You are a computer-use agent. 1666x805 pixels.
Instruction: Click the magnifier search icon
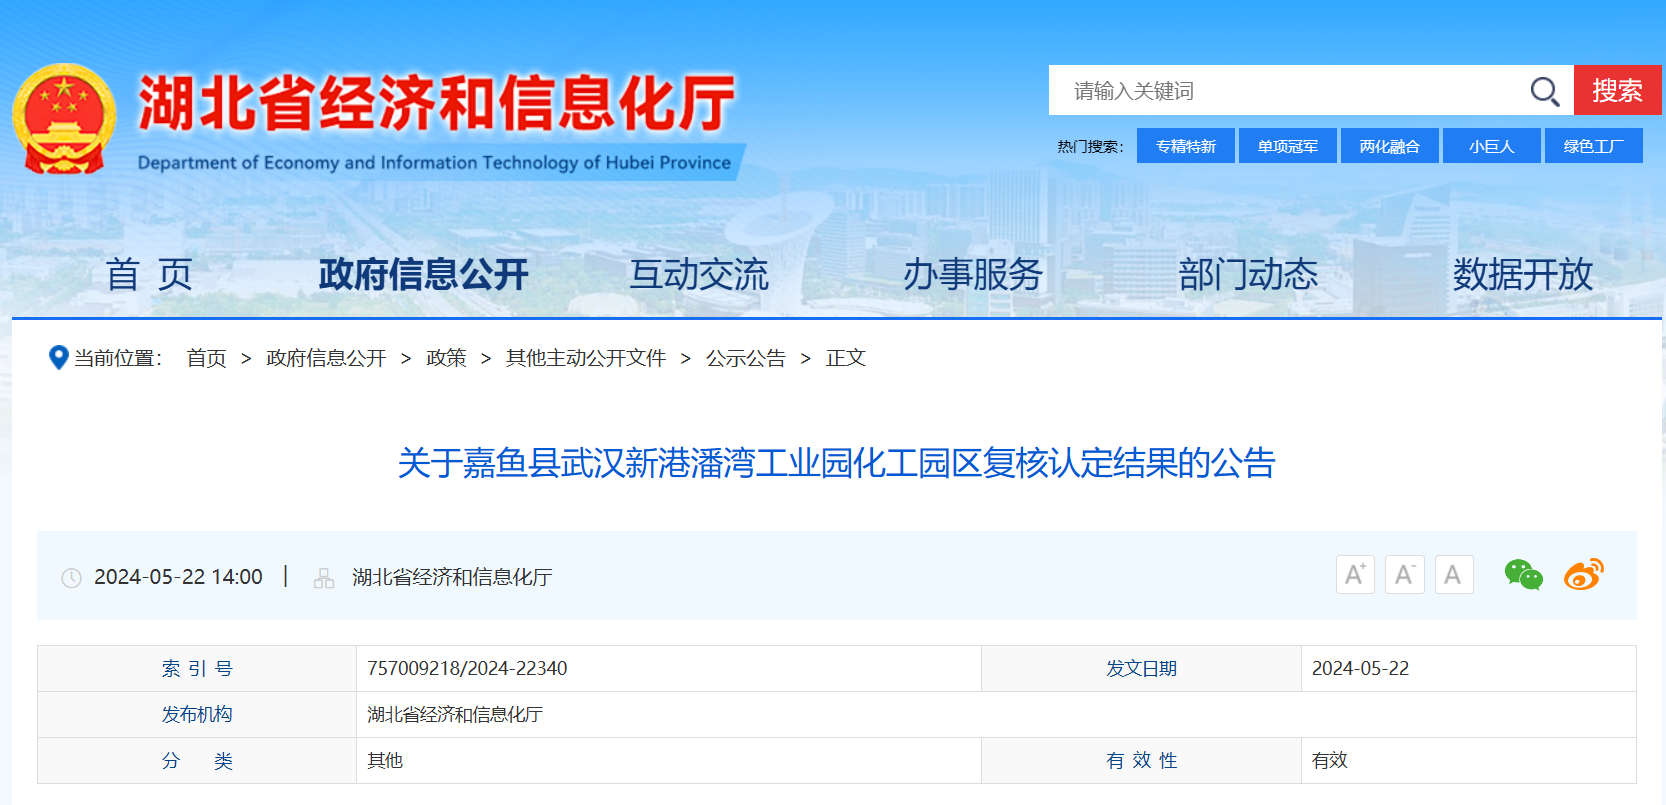[x=1544, y=91]
